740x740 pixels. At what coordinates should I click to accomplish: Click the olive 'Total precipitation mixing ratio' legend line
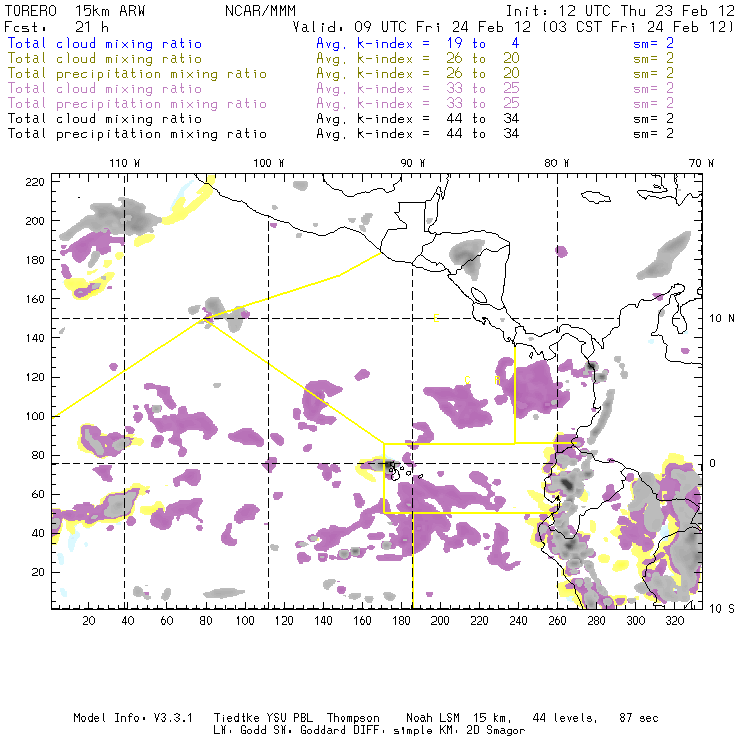(137, 74)
